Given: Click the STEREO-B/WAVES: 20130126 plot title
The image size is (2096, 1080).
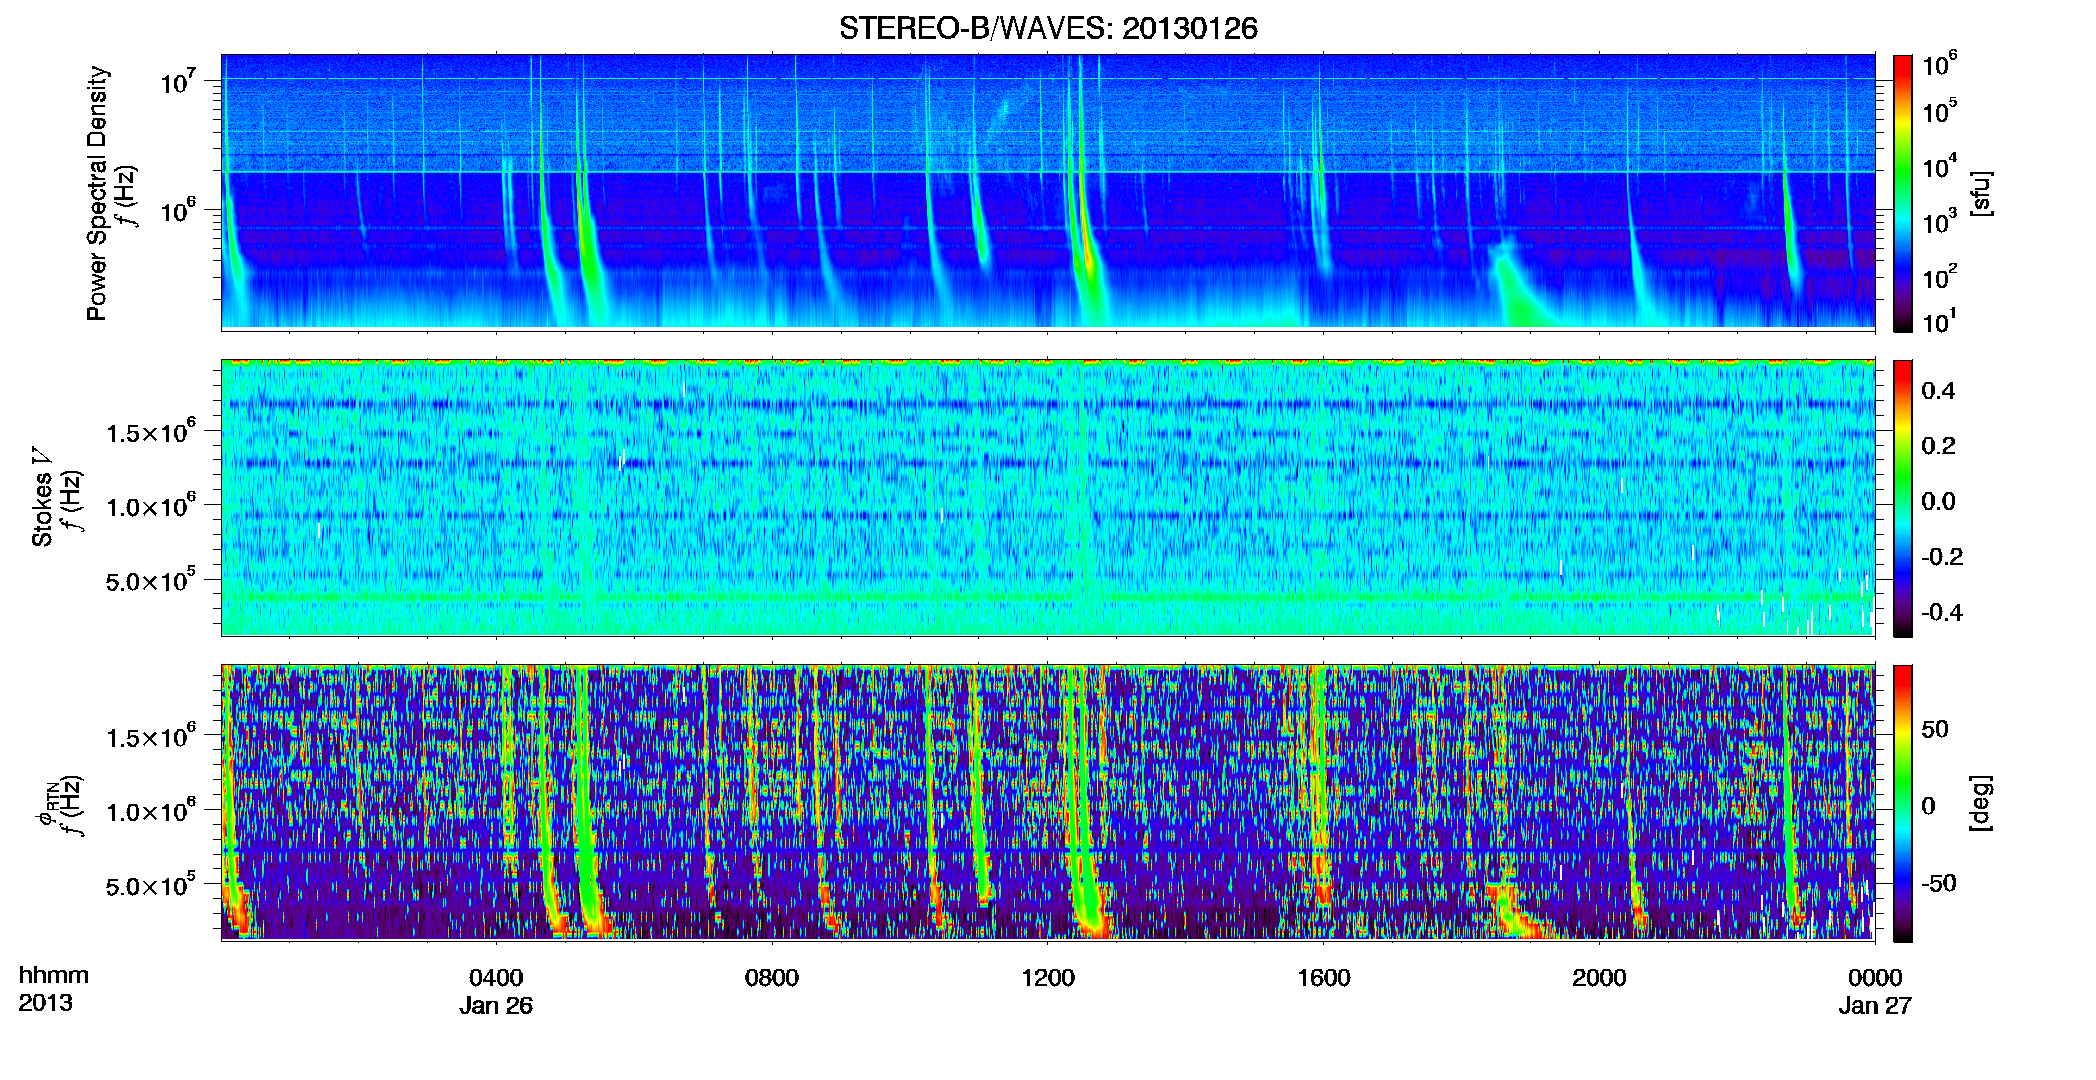Looking at the screenshot, I should tap(1048, 28).
